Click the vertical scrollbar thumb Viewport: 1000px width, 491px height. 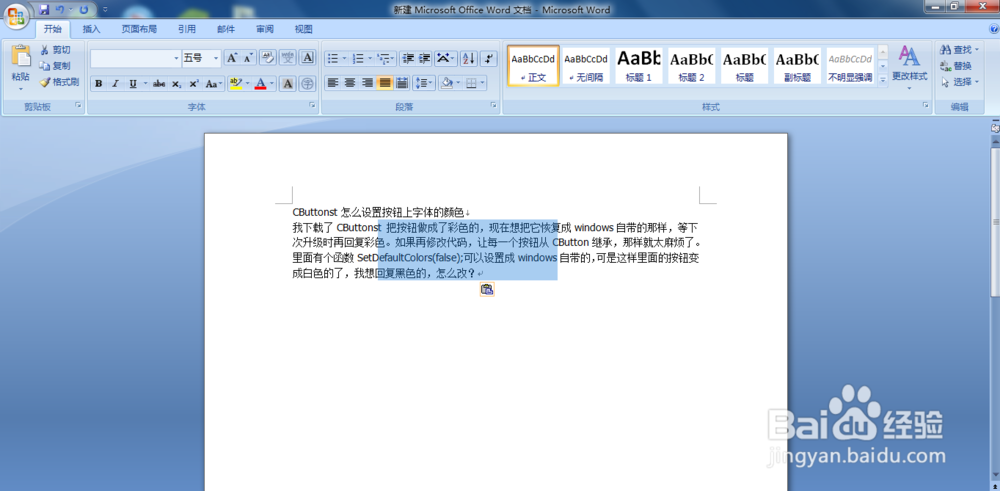pyautogui.click(x=994, y=221)
